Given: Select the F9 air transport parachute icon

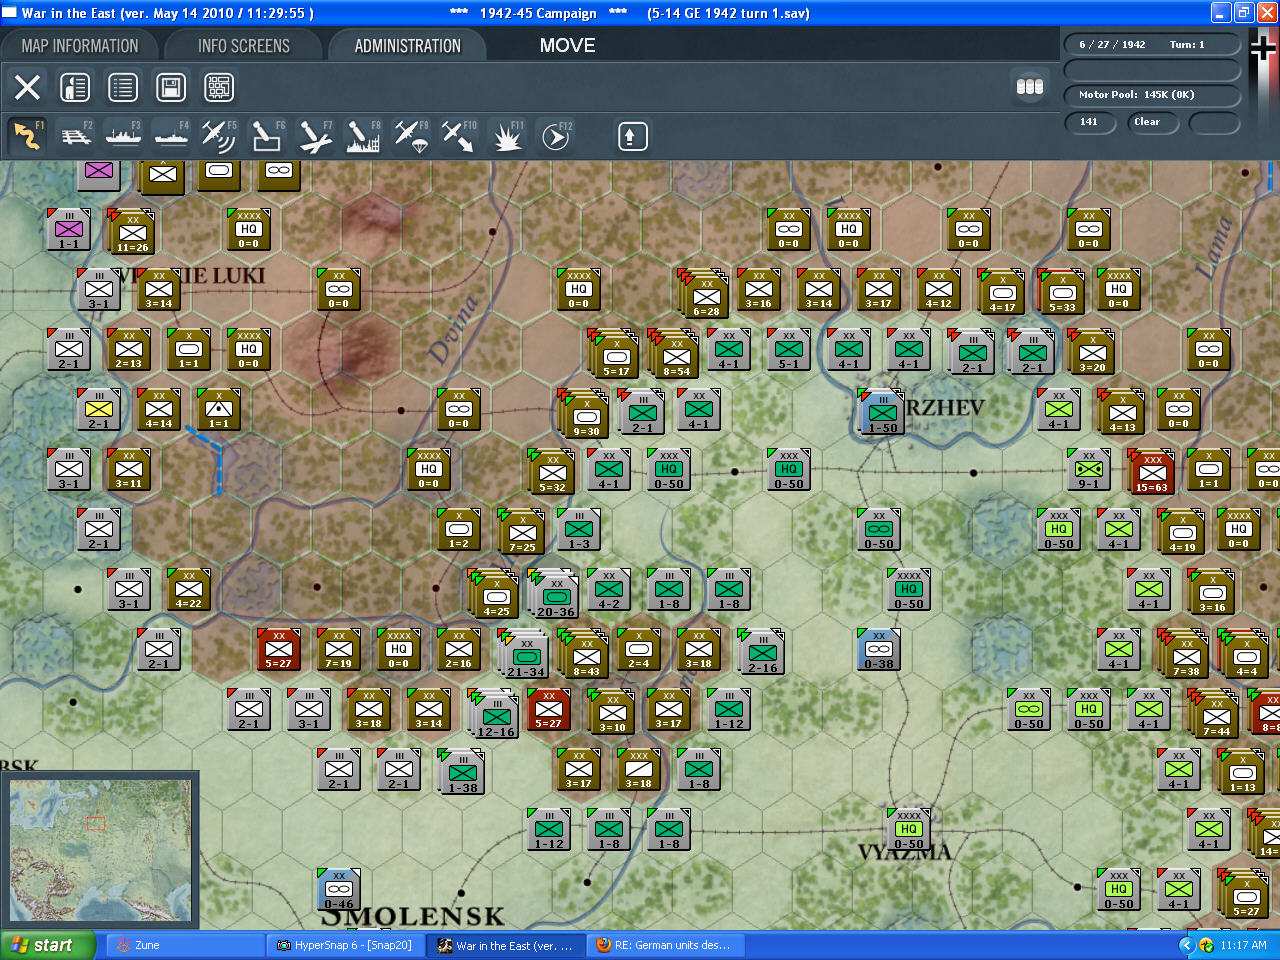Looking at the screenshot, I should click(411, 136).
